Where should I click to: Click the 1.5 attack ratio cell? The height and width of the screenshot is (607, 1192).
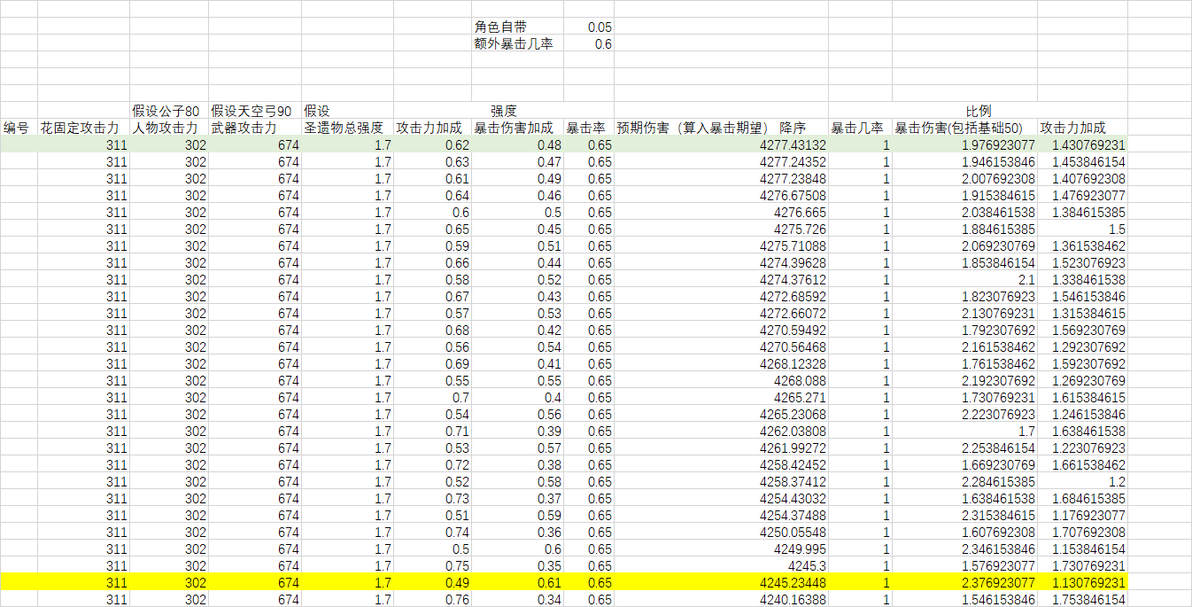(1083, 228)
